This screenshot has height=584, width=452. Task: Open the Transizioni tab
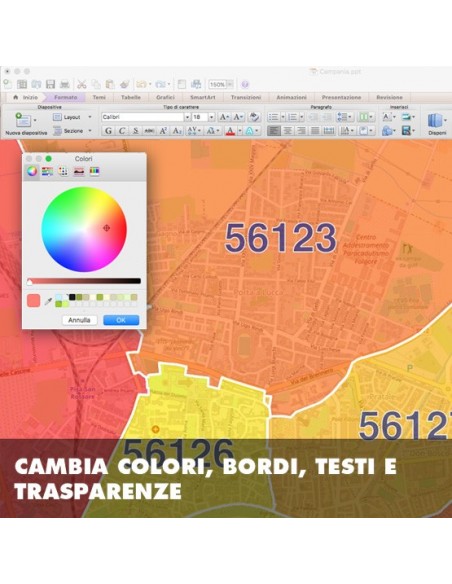(x=246, y=97)
